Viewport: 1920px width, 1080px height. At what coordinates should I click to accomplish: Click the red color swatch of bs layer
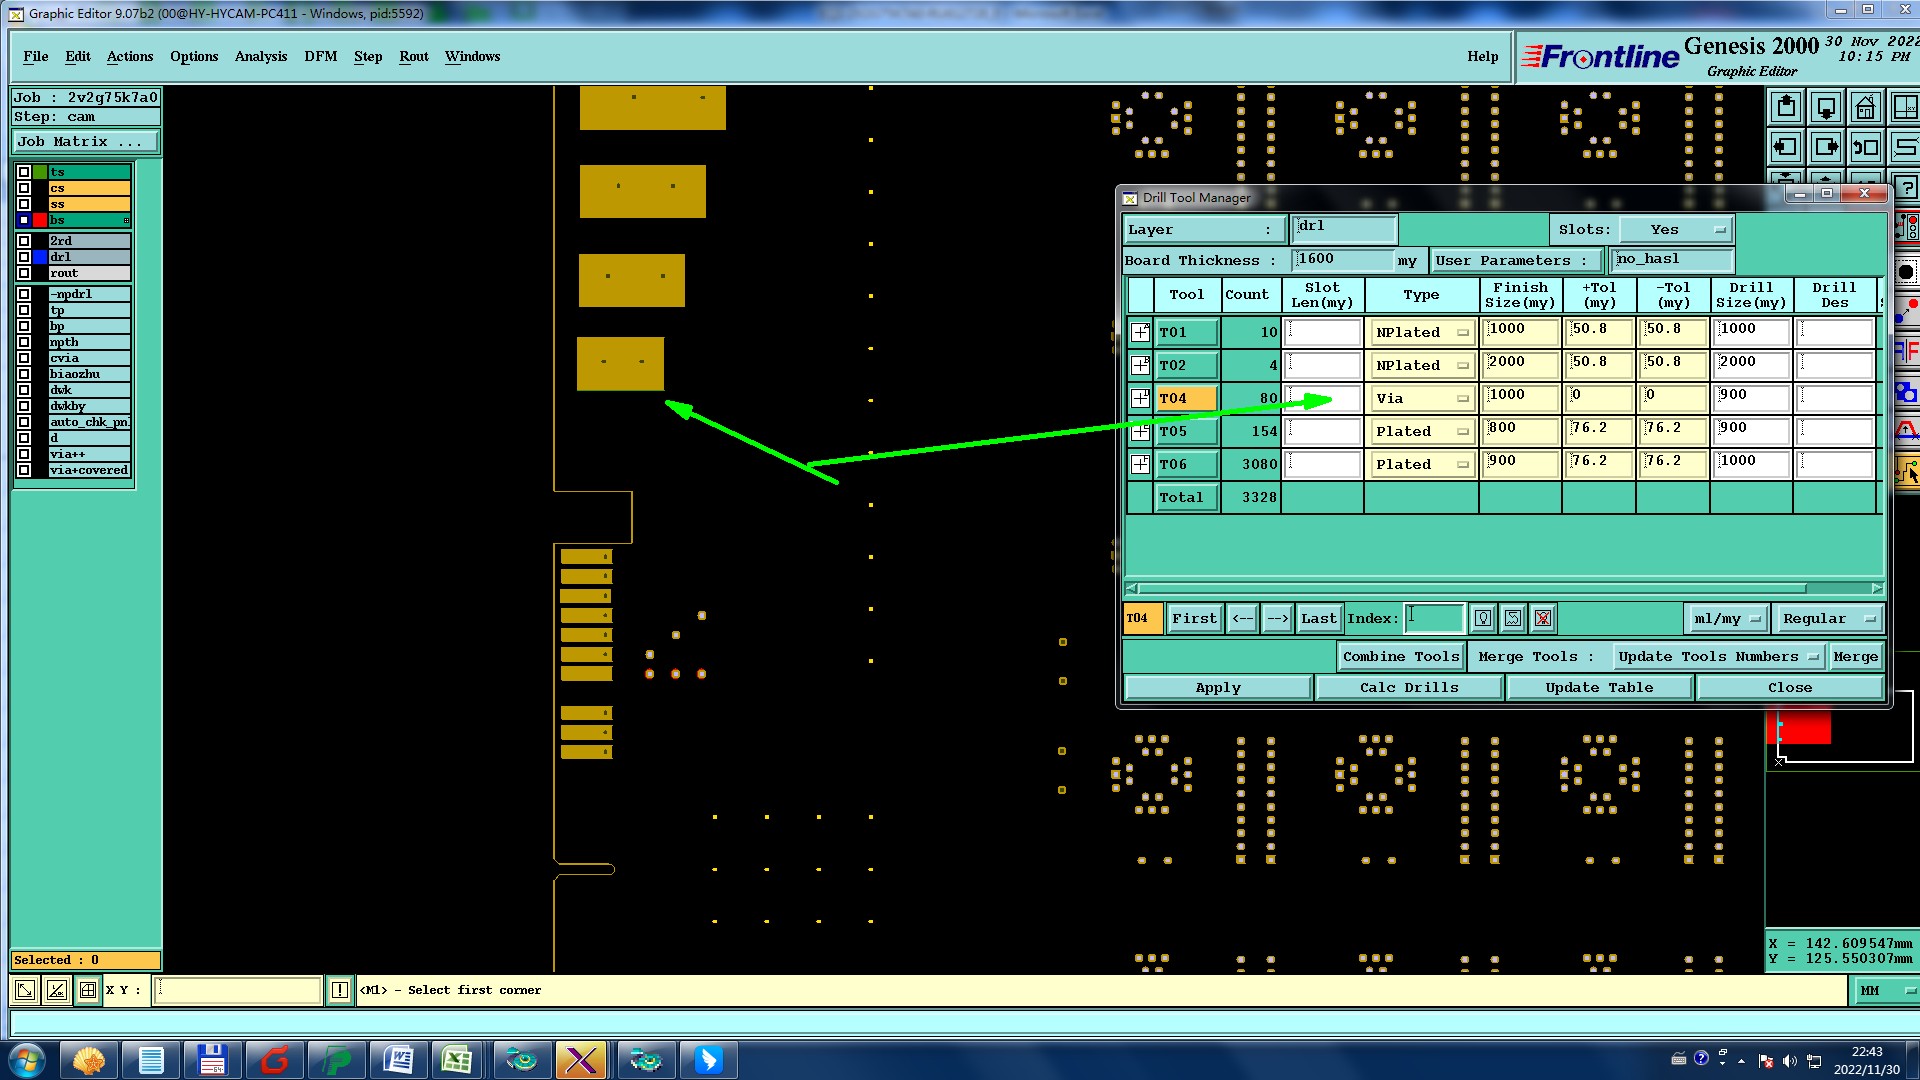click(40, 220)
